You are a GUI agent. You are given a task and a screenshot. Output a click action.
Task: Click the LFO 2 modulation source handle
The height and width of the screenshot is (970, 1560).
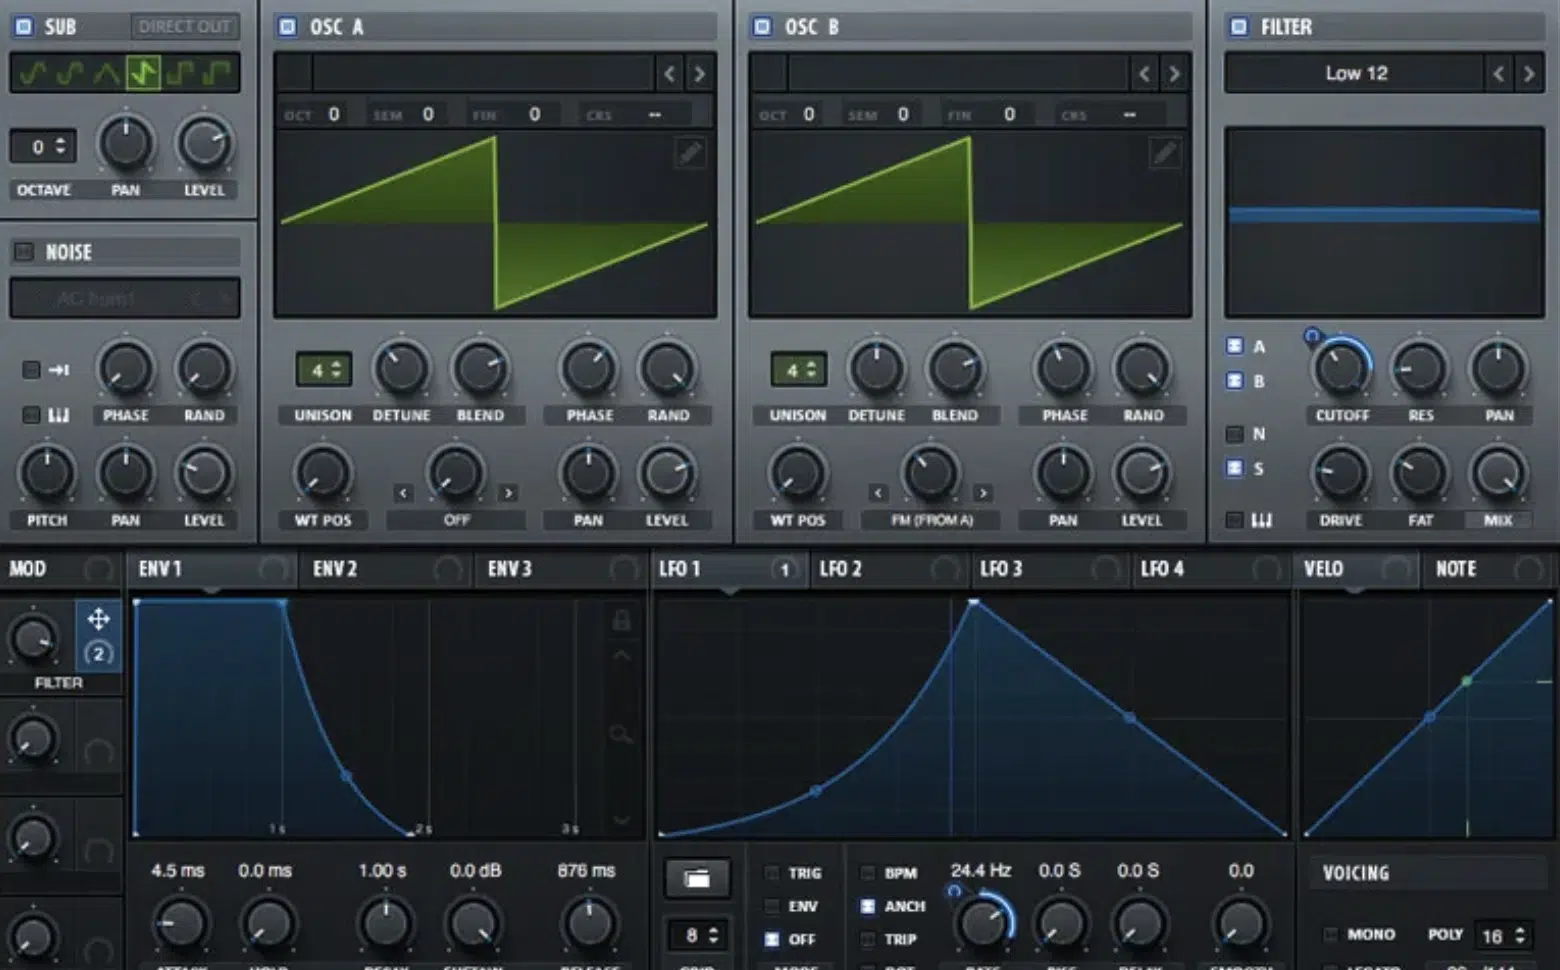point(944,569)
